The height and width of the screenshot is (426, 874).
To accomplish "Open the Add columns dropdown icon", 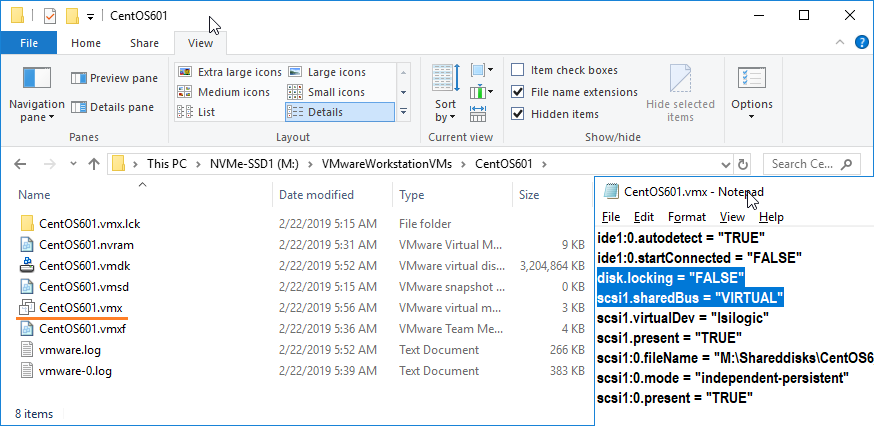I will [x=482, y=91].
